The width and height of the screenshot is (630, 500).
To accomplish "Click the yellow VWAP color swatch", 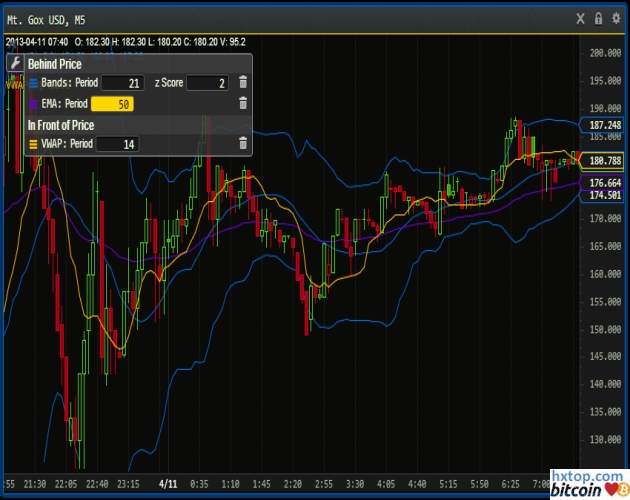I will click(x=33, y=144).
